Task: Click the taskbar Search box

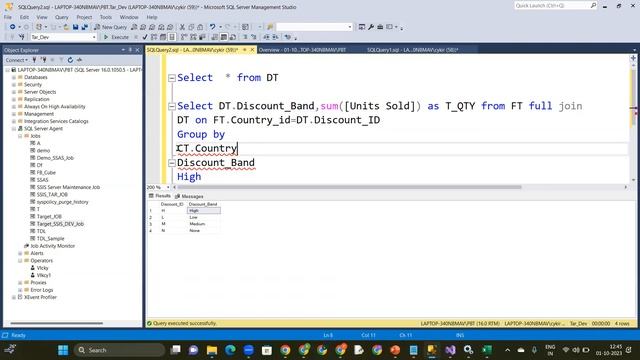Action: [x=119, y=350]
